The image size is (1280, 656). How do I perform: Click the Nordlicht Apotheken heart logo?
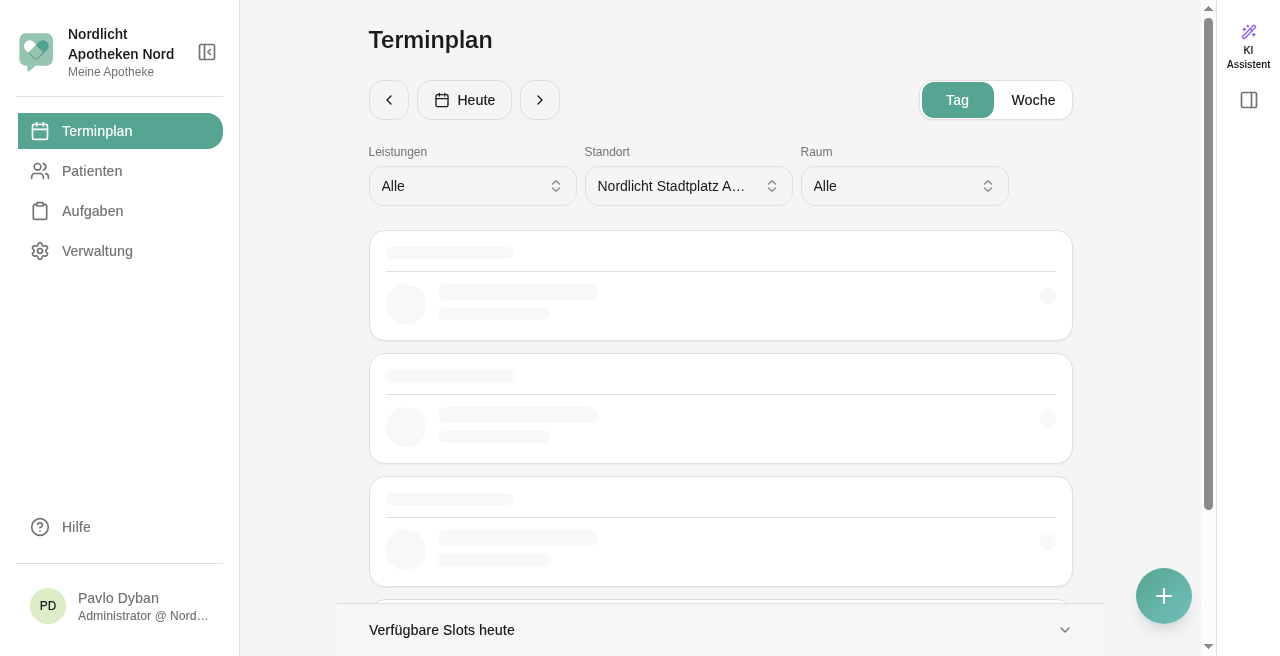click(x=36, y=51)
